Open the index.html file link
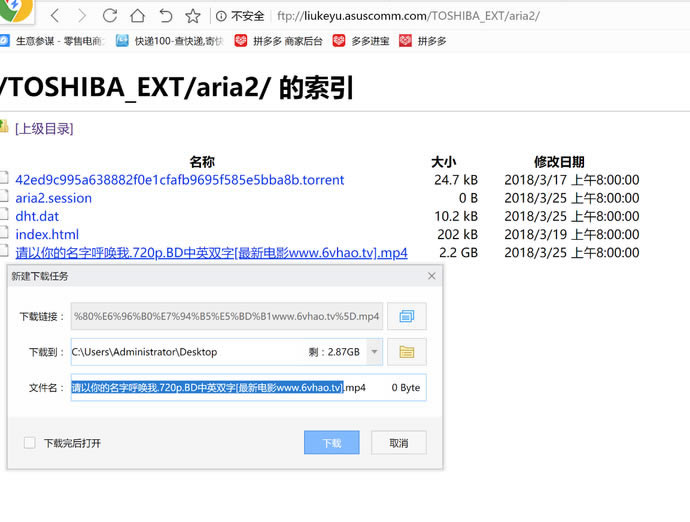 [46, 234]
